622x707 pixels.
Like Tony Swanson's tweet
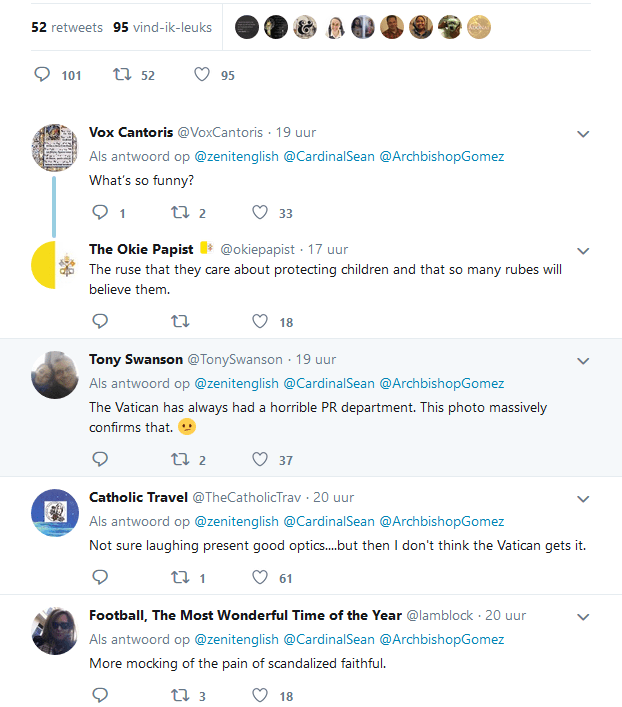point(260,459)
